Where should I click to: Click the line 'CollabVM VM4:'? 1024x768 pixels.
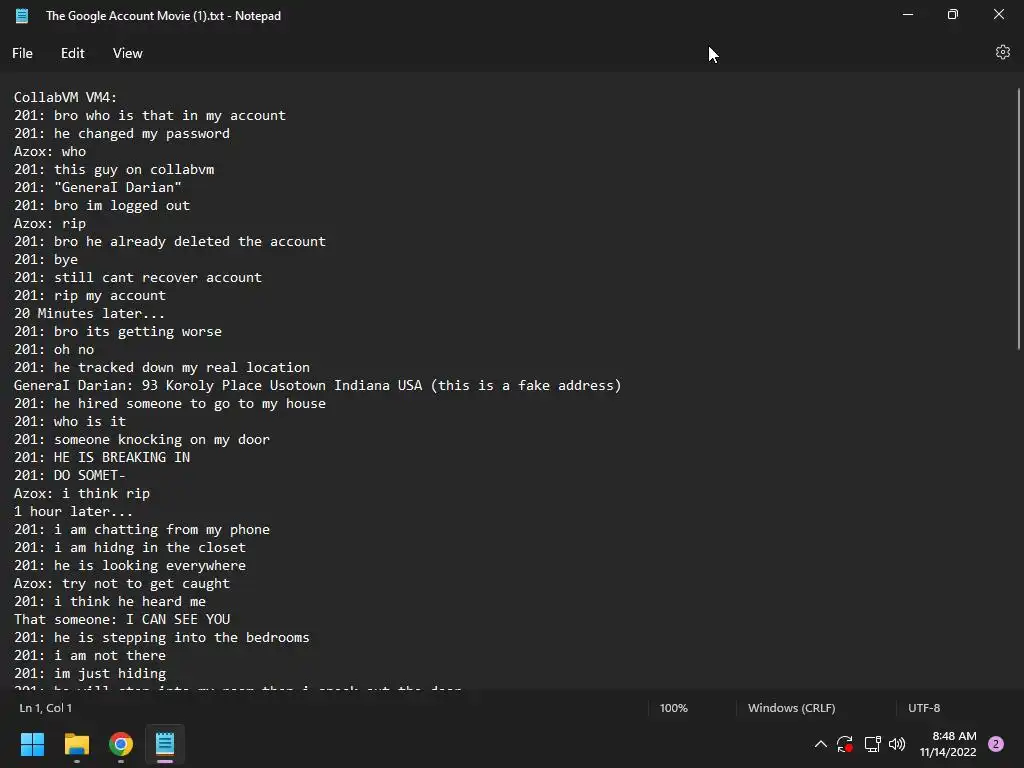65,97
